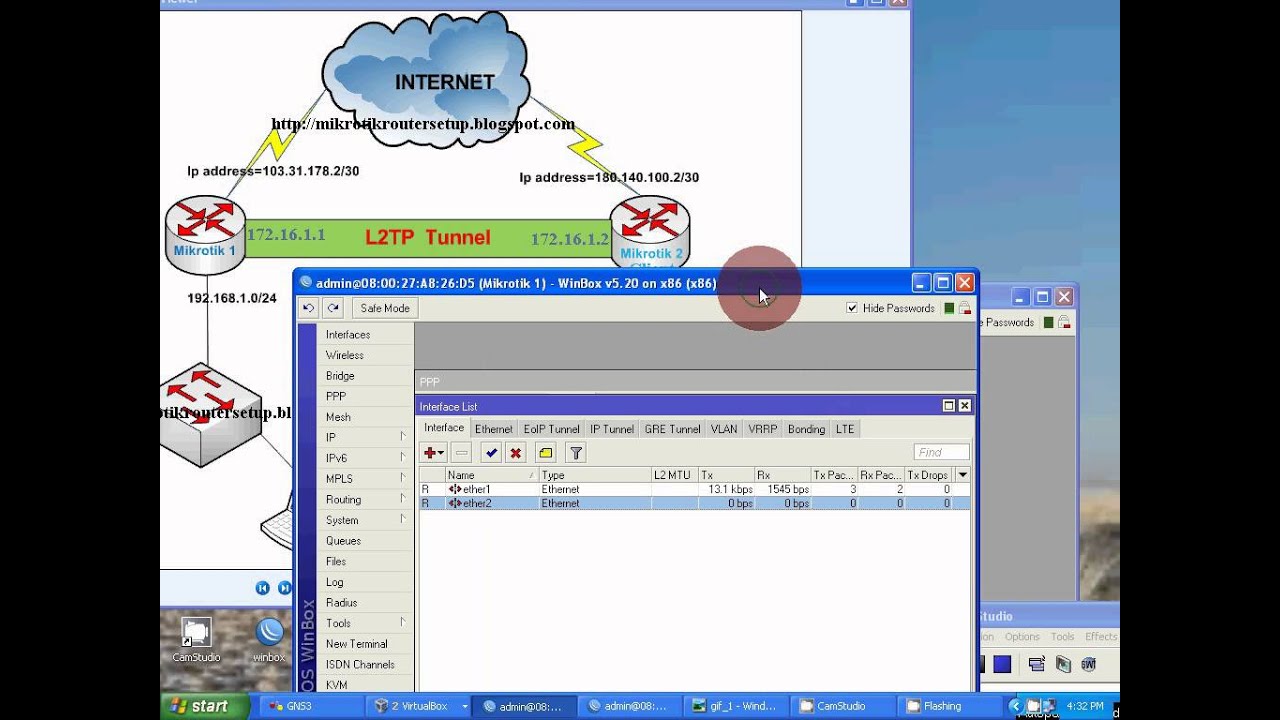Enable interface with blue checkmark button

pos(491,453)
